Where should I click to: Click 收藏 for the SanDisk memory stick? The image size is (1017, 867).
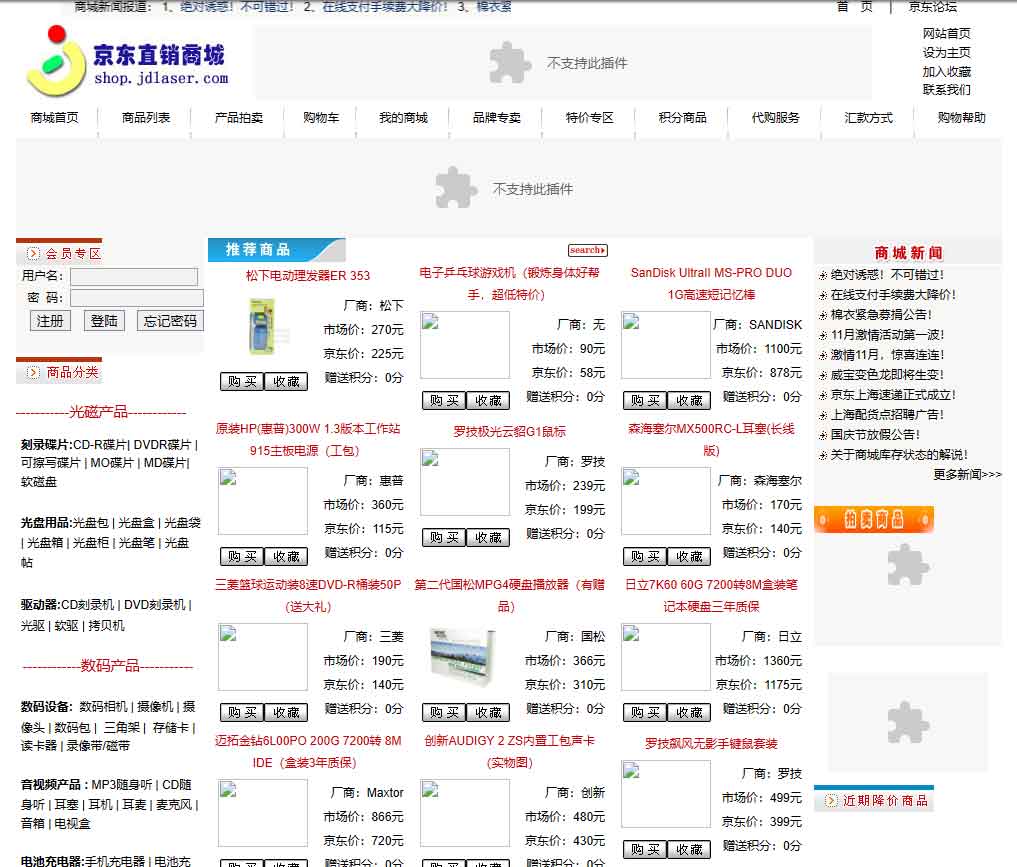(689, 401)
